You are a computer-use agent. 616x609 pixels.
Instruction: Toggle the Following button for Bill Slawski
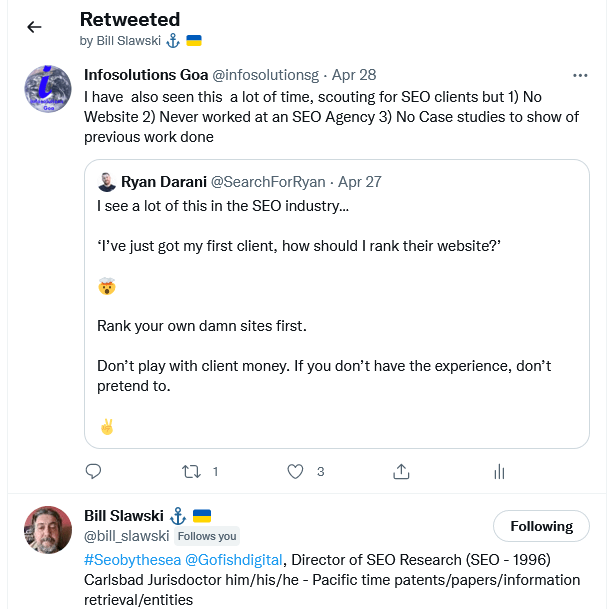(x=541, y=526)
